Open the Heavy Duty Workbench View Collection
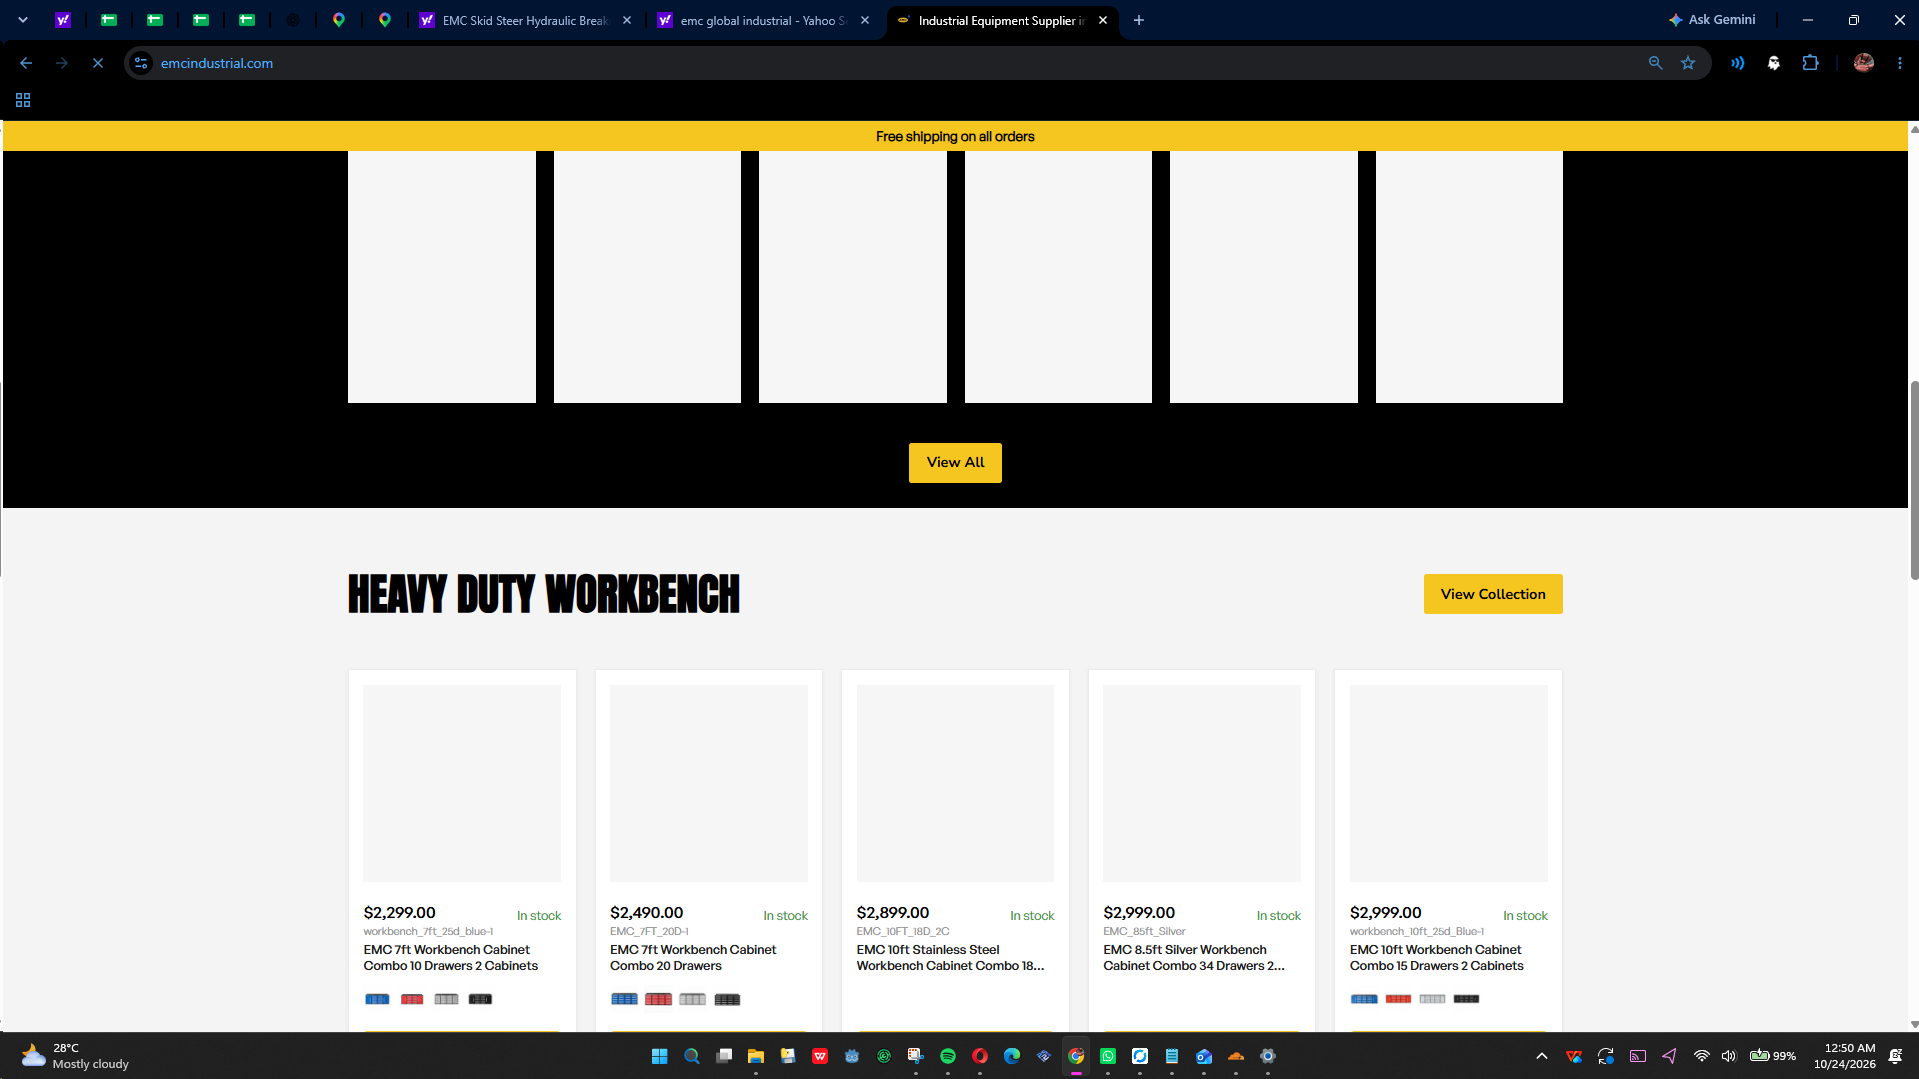 (1493, 594)
